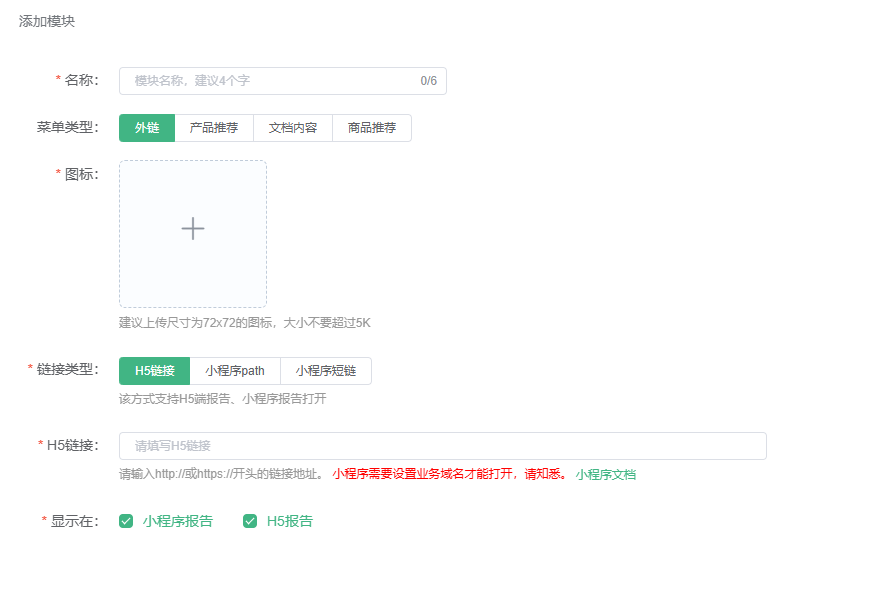Screen dimensions: 892x613
Task: Click the 小程序报告 label text
Action: click(x=177, y=521)
